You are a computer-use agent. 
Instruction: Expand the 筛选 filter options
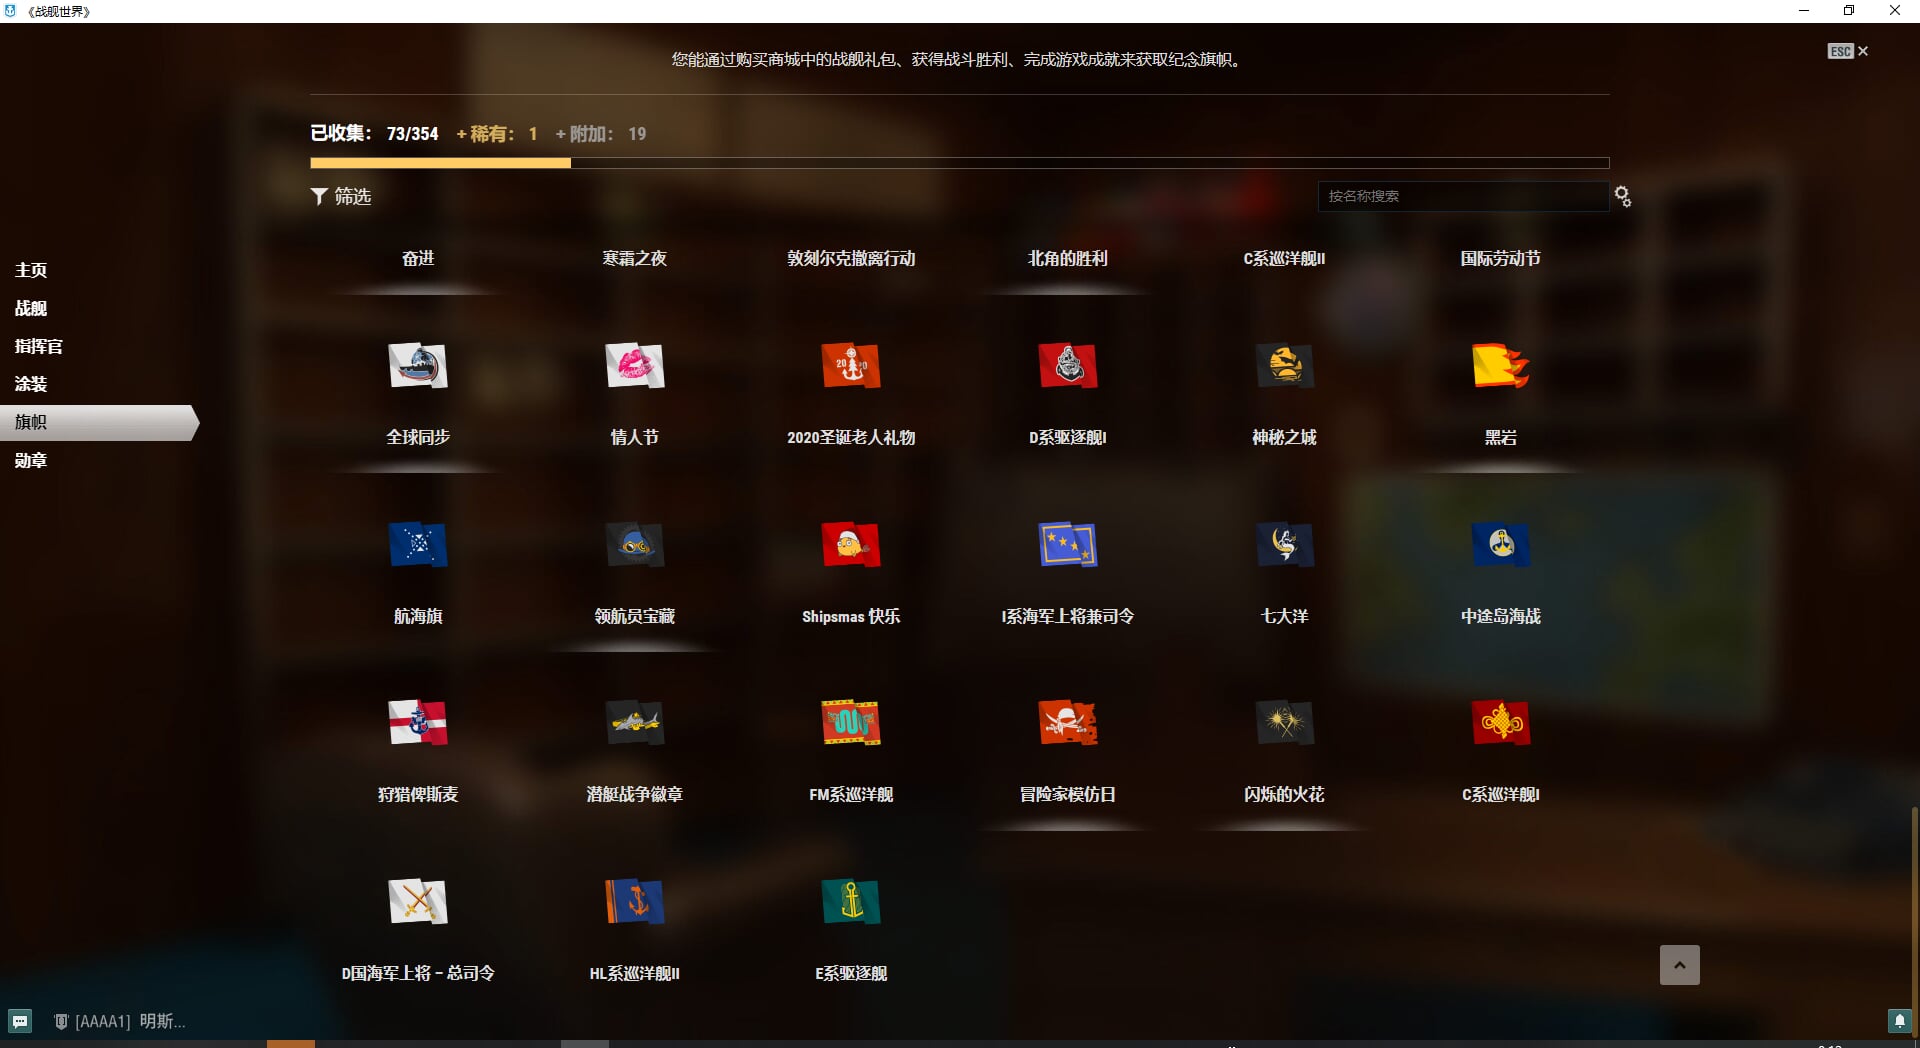point(341,197)
